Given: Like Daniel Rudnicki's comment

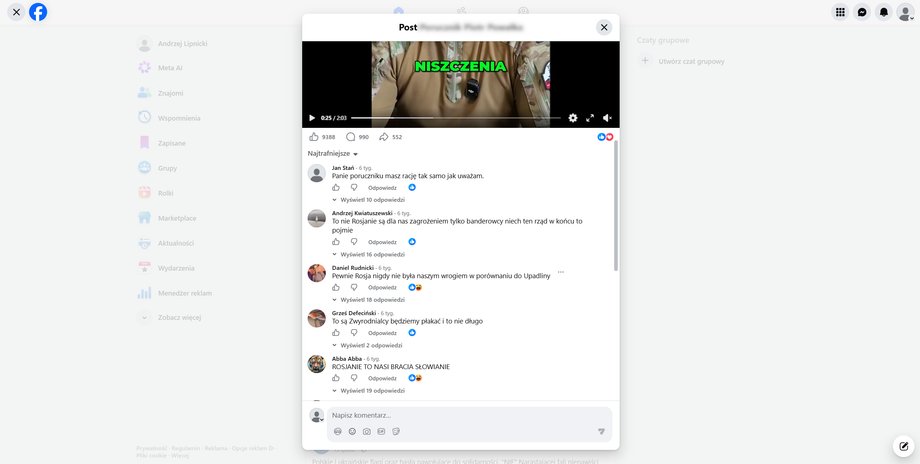Looking at the screenshot, I should tap(336, 287).
